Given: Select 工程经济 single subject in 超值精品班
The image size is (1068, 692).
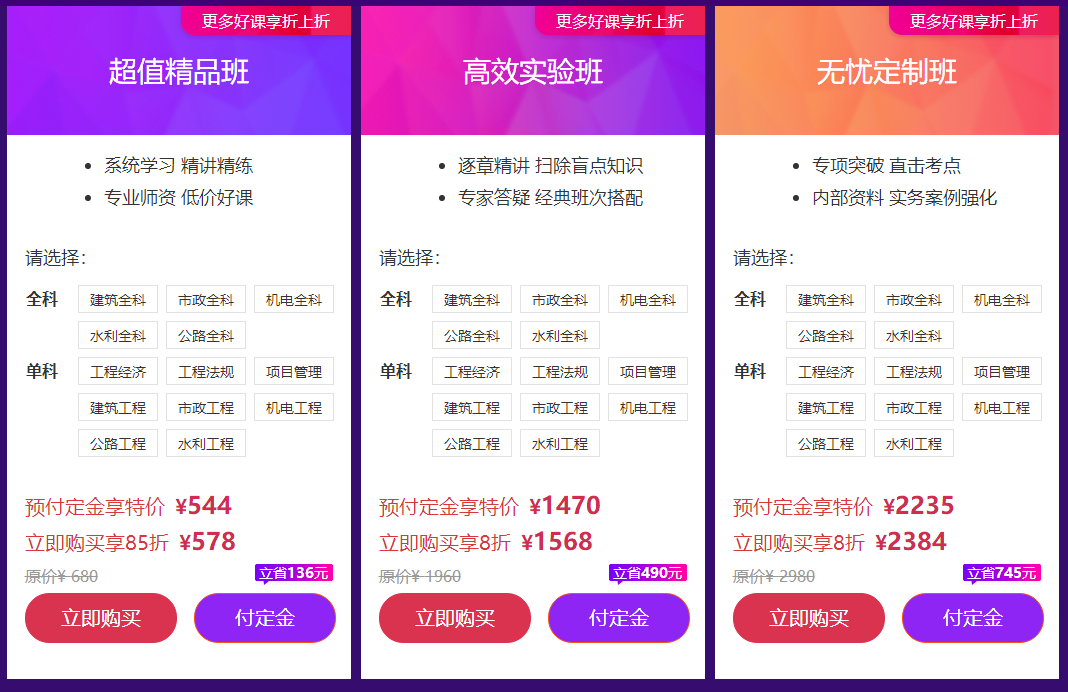Looking at the screenshot, I should pyautogui.click(x=117, y=371).
